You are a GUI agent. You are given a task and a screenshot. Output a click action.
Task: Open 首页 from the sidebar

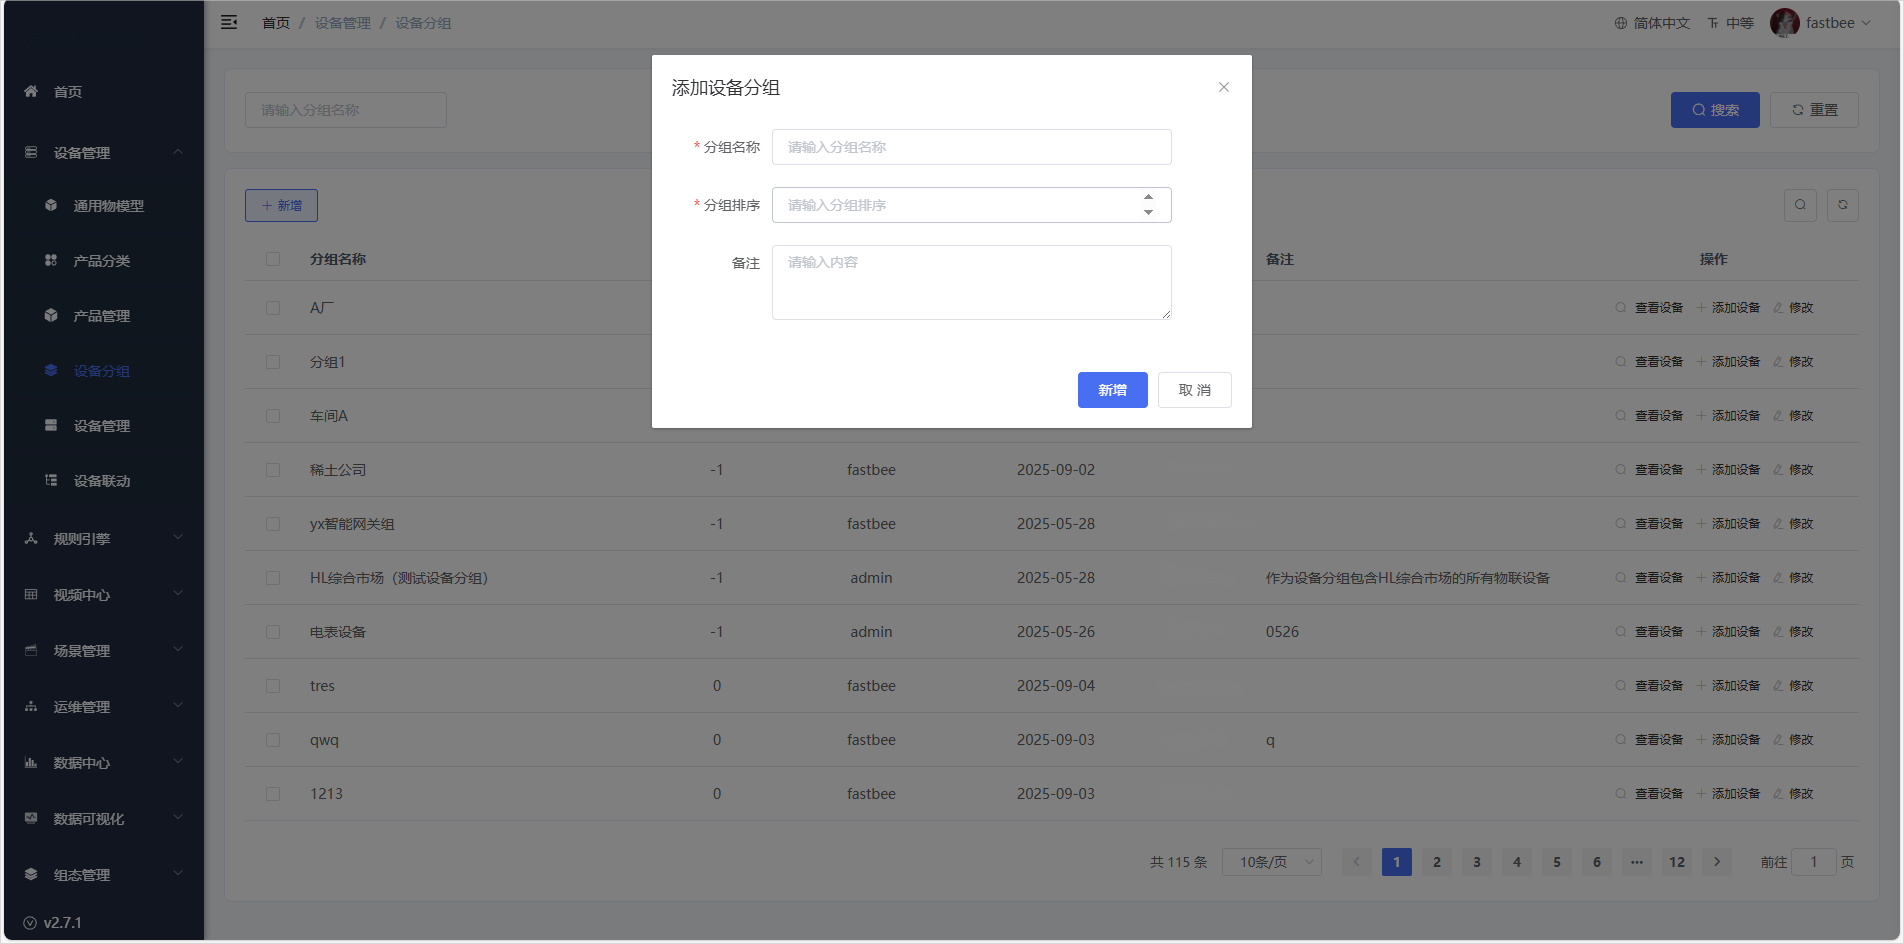click(68, 92)
